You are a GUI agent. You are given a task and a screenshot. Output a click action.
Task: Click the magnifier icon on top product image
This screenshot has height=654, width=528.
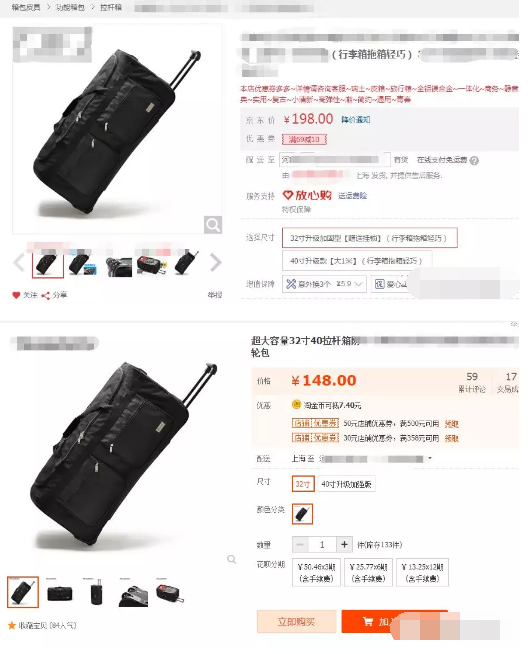[213, 225]
